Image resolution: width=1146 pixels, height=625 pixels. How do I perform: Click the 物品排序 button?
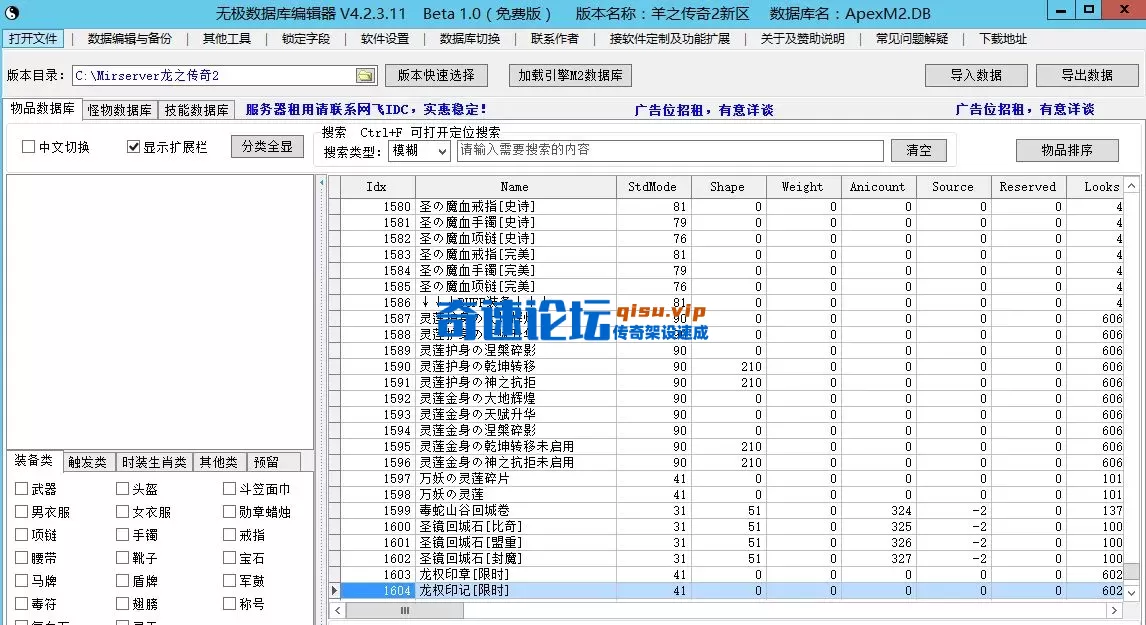click(1066, 150)
